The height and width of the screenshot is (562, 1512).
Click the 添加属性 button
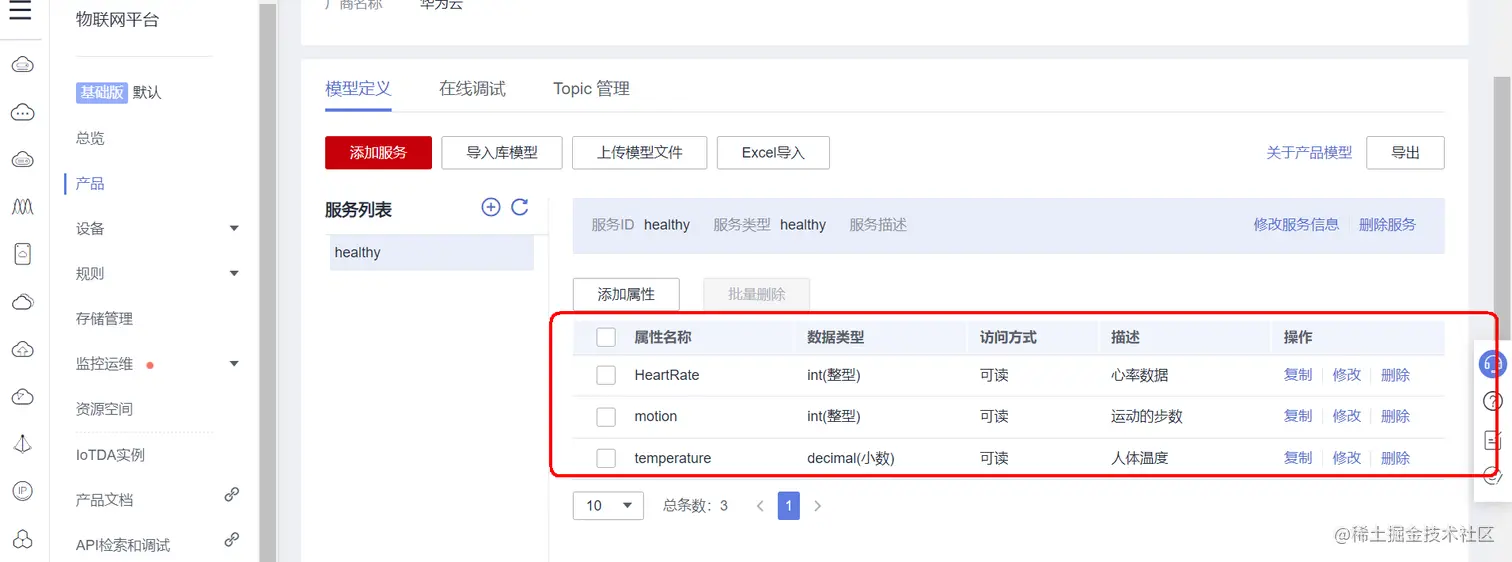626,294
